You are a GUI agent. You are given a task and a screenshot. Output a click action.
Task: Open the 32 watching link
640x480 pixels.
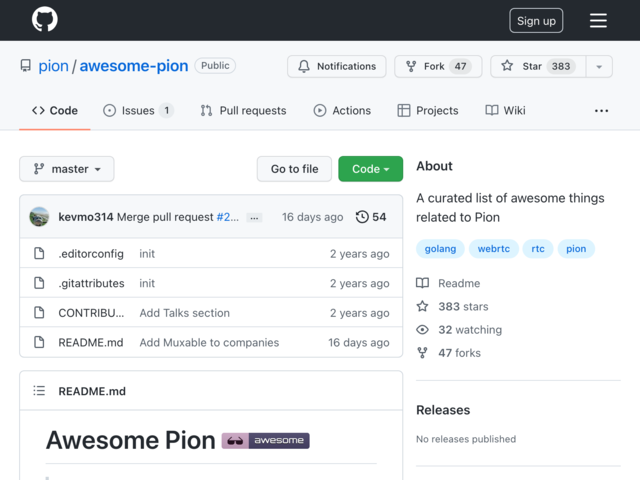(x=470, y=329)
